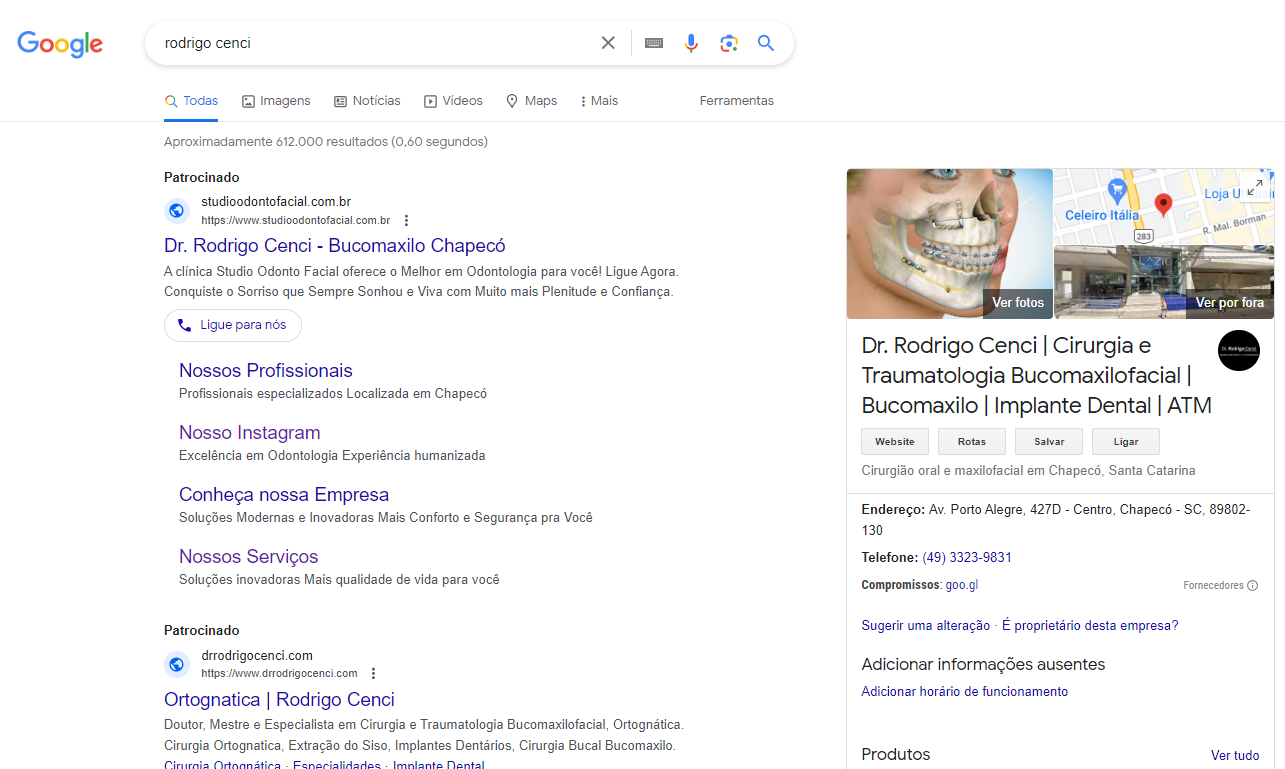
Task: Click the Salvar button
Action: coord(1049,441)
